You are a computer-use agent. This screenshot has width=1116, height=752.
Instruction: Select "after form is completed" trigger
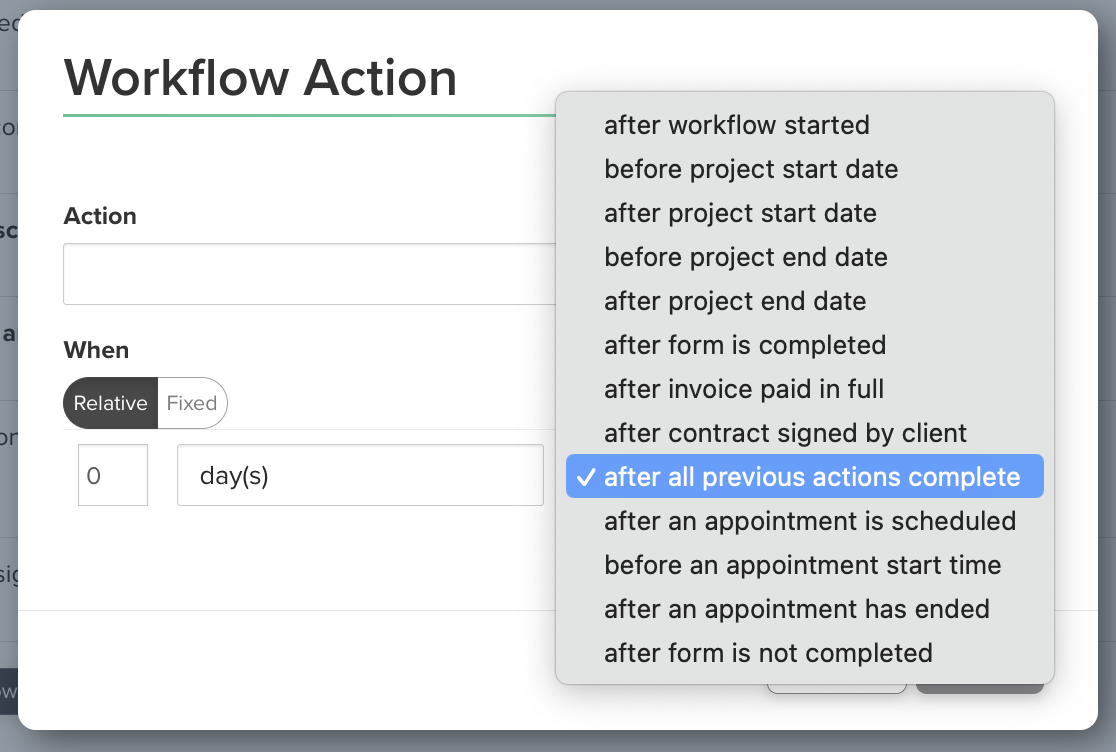pyautogui.click(x=745, y=345)
